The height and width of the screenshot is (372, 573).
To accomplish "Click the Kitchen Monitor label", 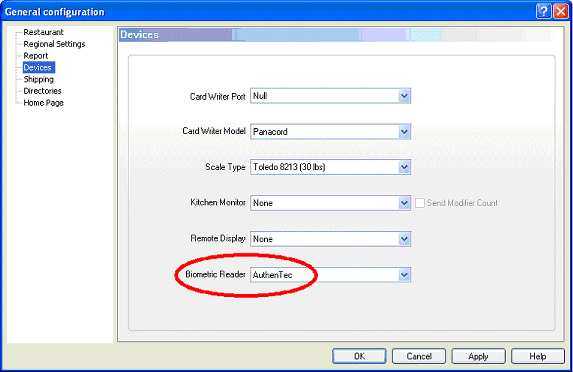I will 218,202.
